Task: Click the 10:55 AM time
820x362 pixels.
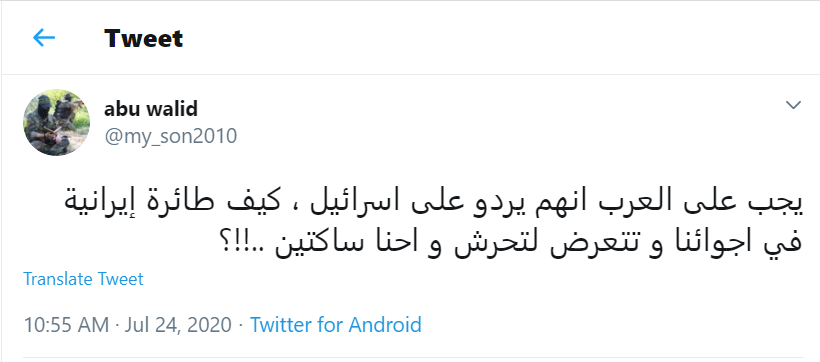Action: (x=66, y=324)
